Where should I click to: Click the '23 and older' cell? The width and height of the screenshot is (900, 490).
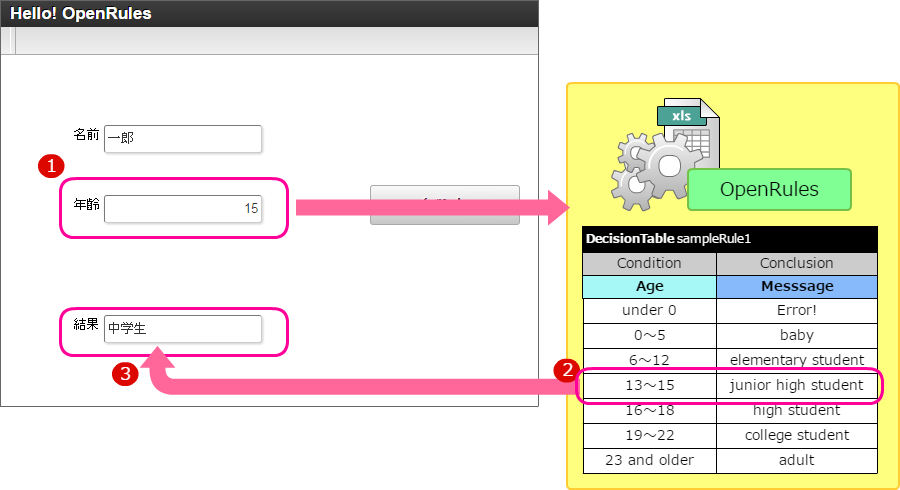point(649,461)
